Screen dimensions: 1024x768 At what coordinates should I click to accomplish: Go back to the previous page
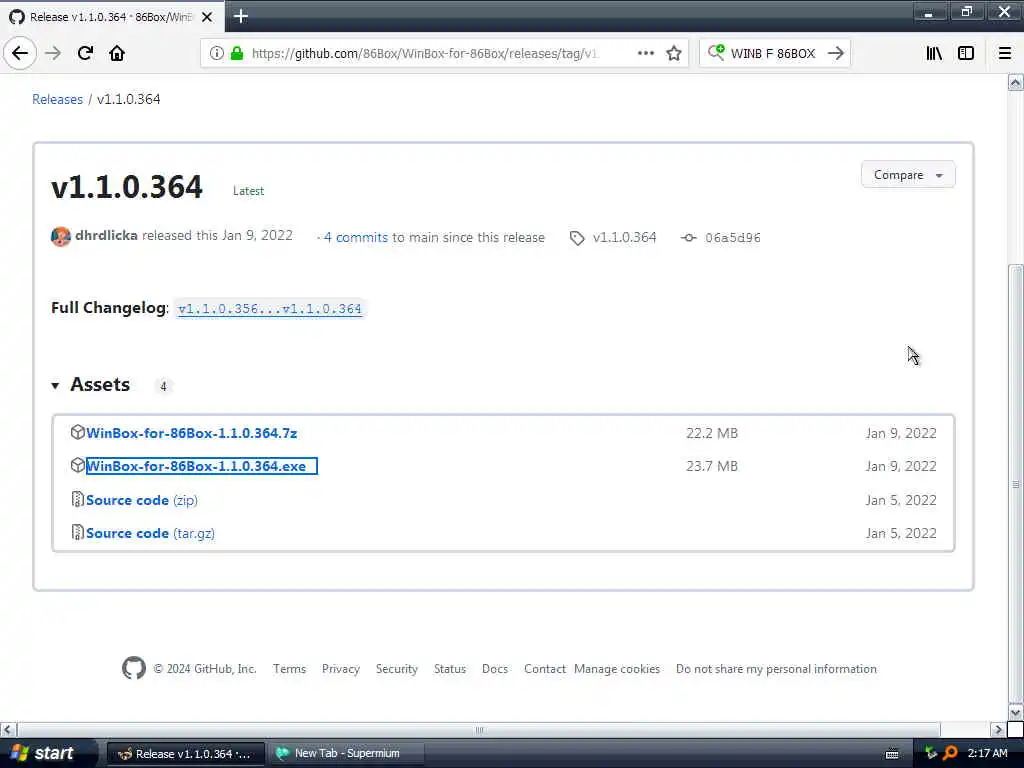click(20, 54)
